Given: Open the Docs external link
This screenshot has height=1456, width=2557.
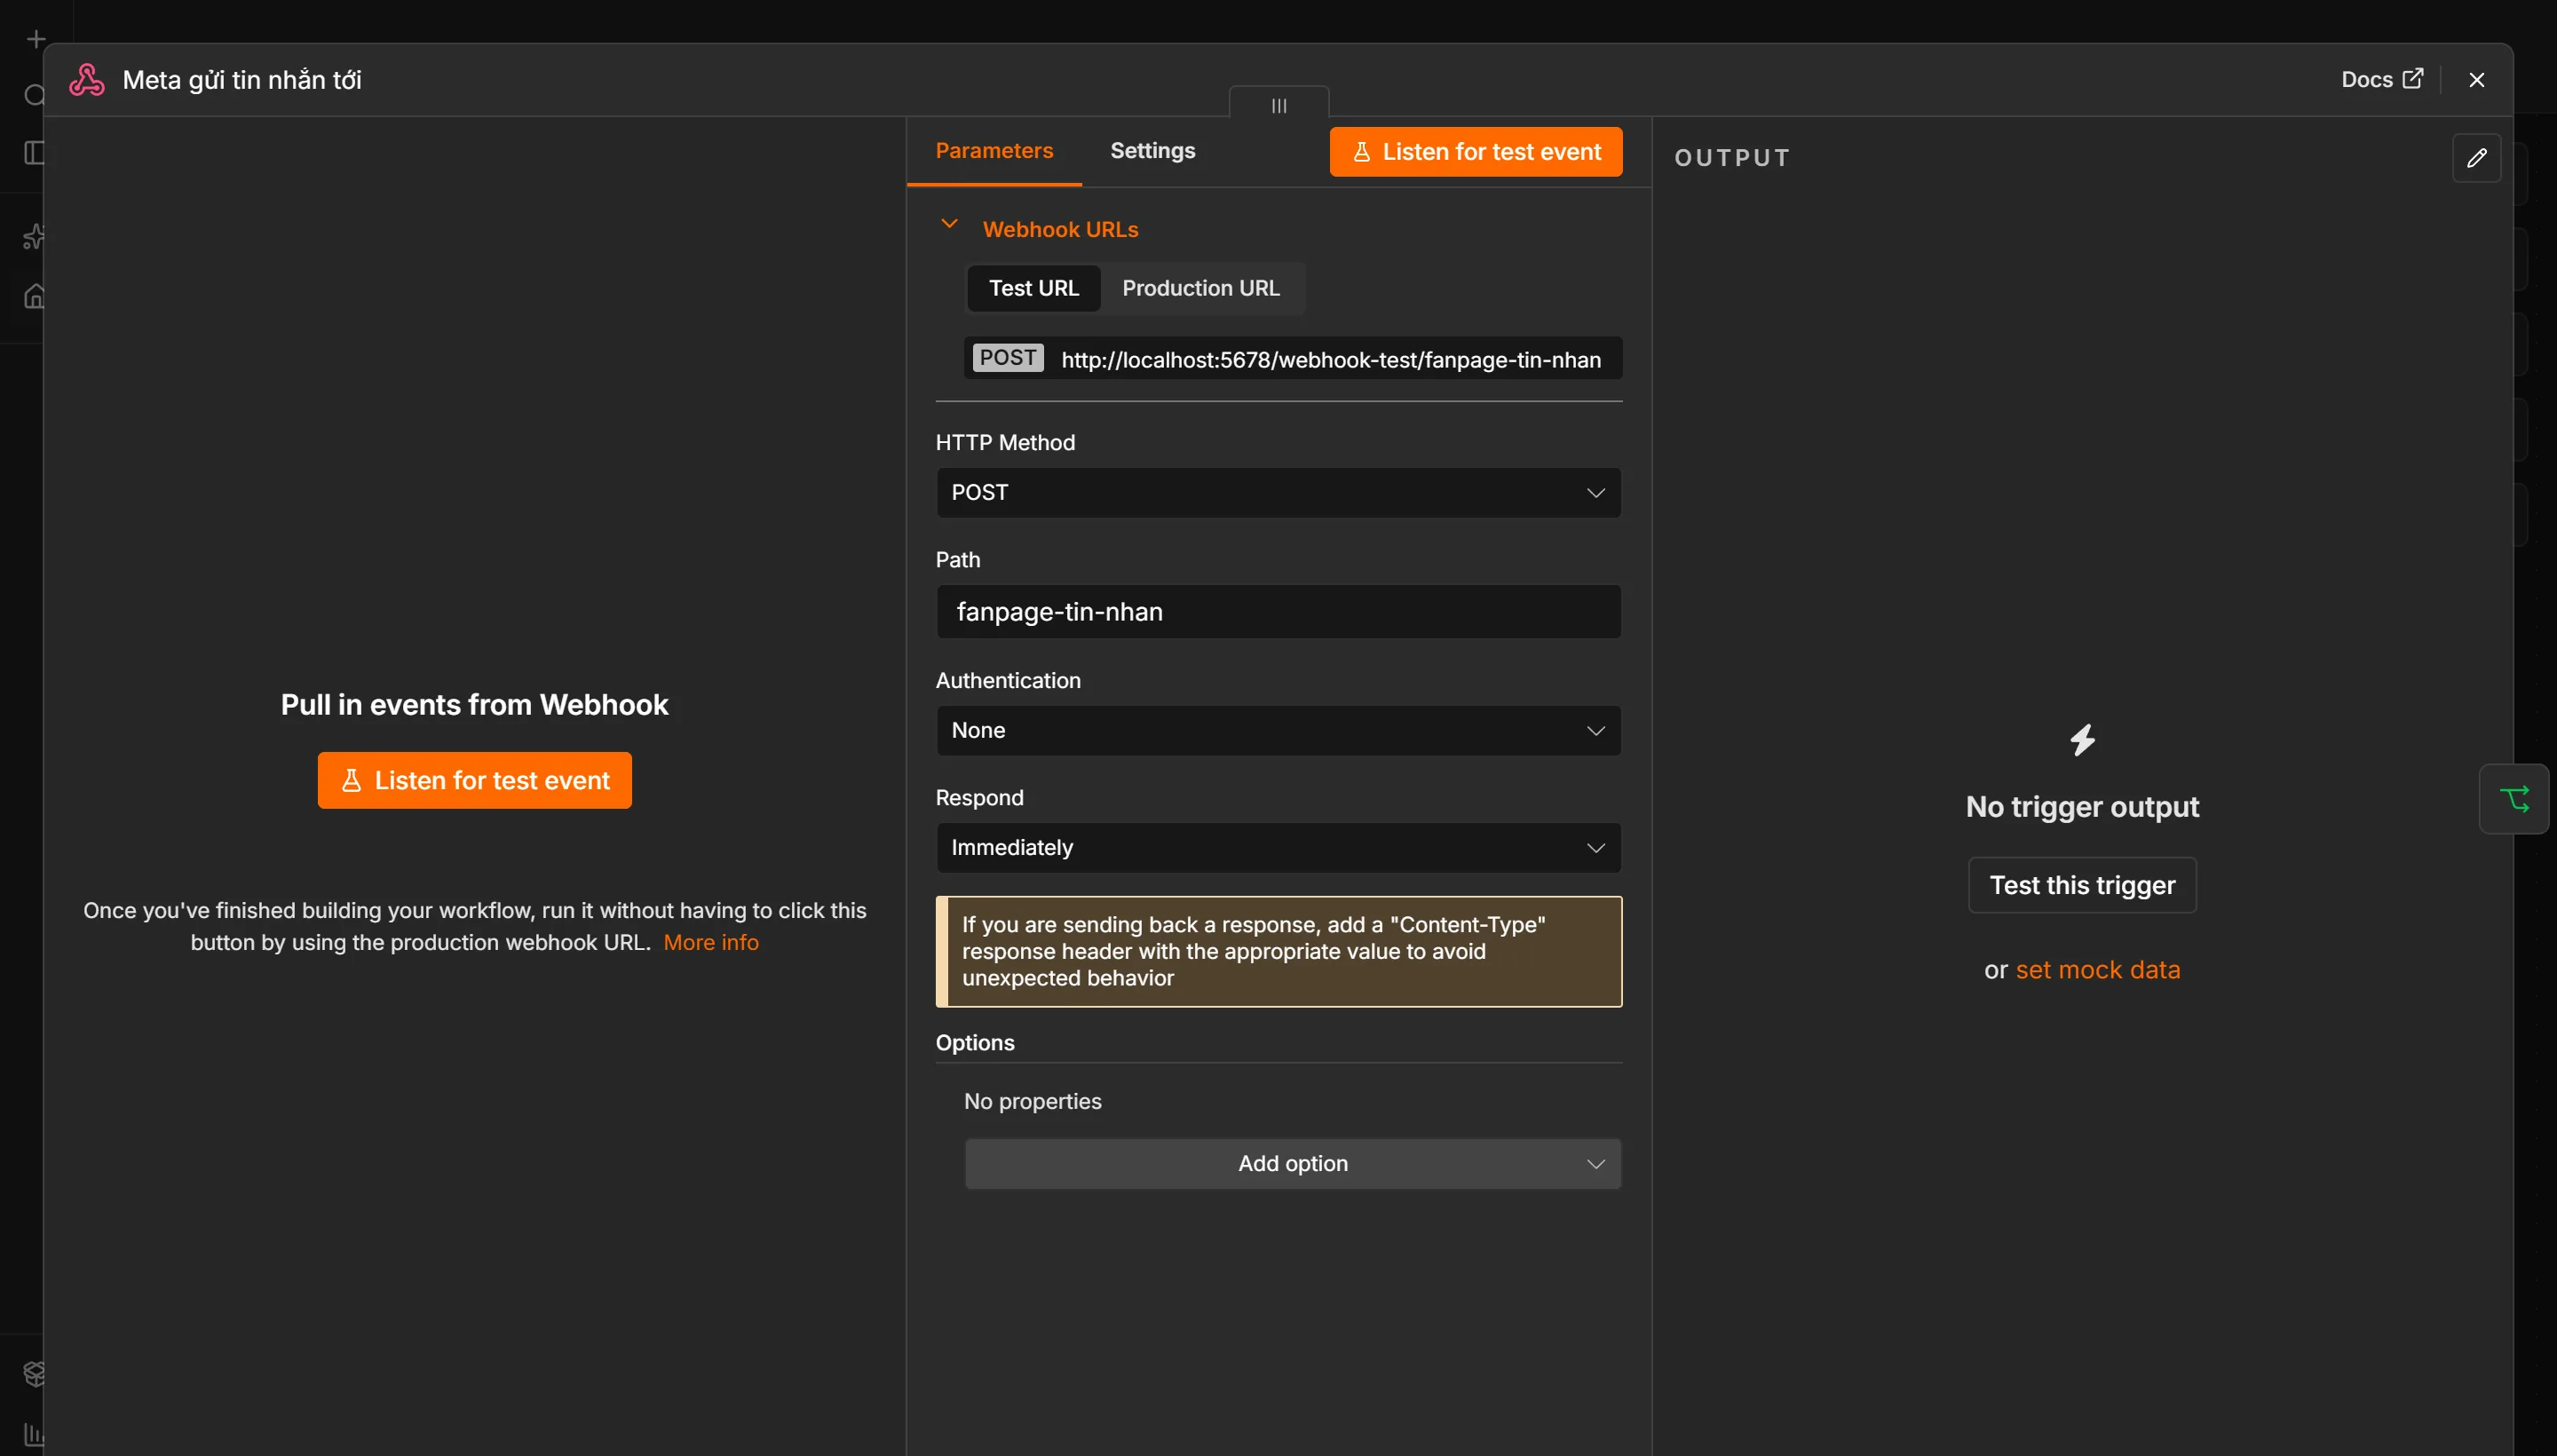Looking at the screenshot, I should tap(2381, 80).
